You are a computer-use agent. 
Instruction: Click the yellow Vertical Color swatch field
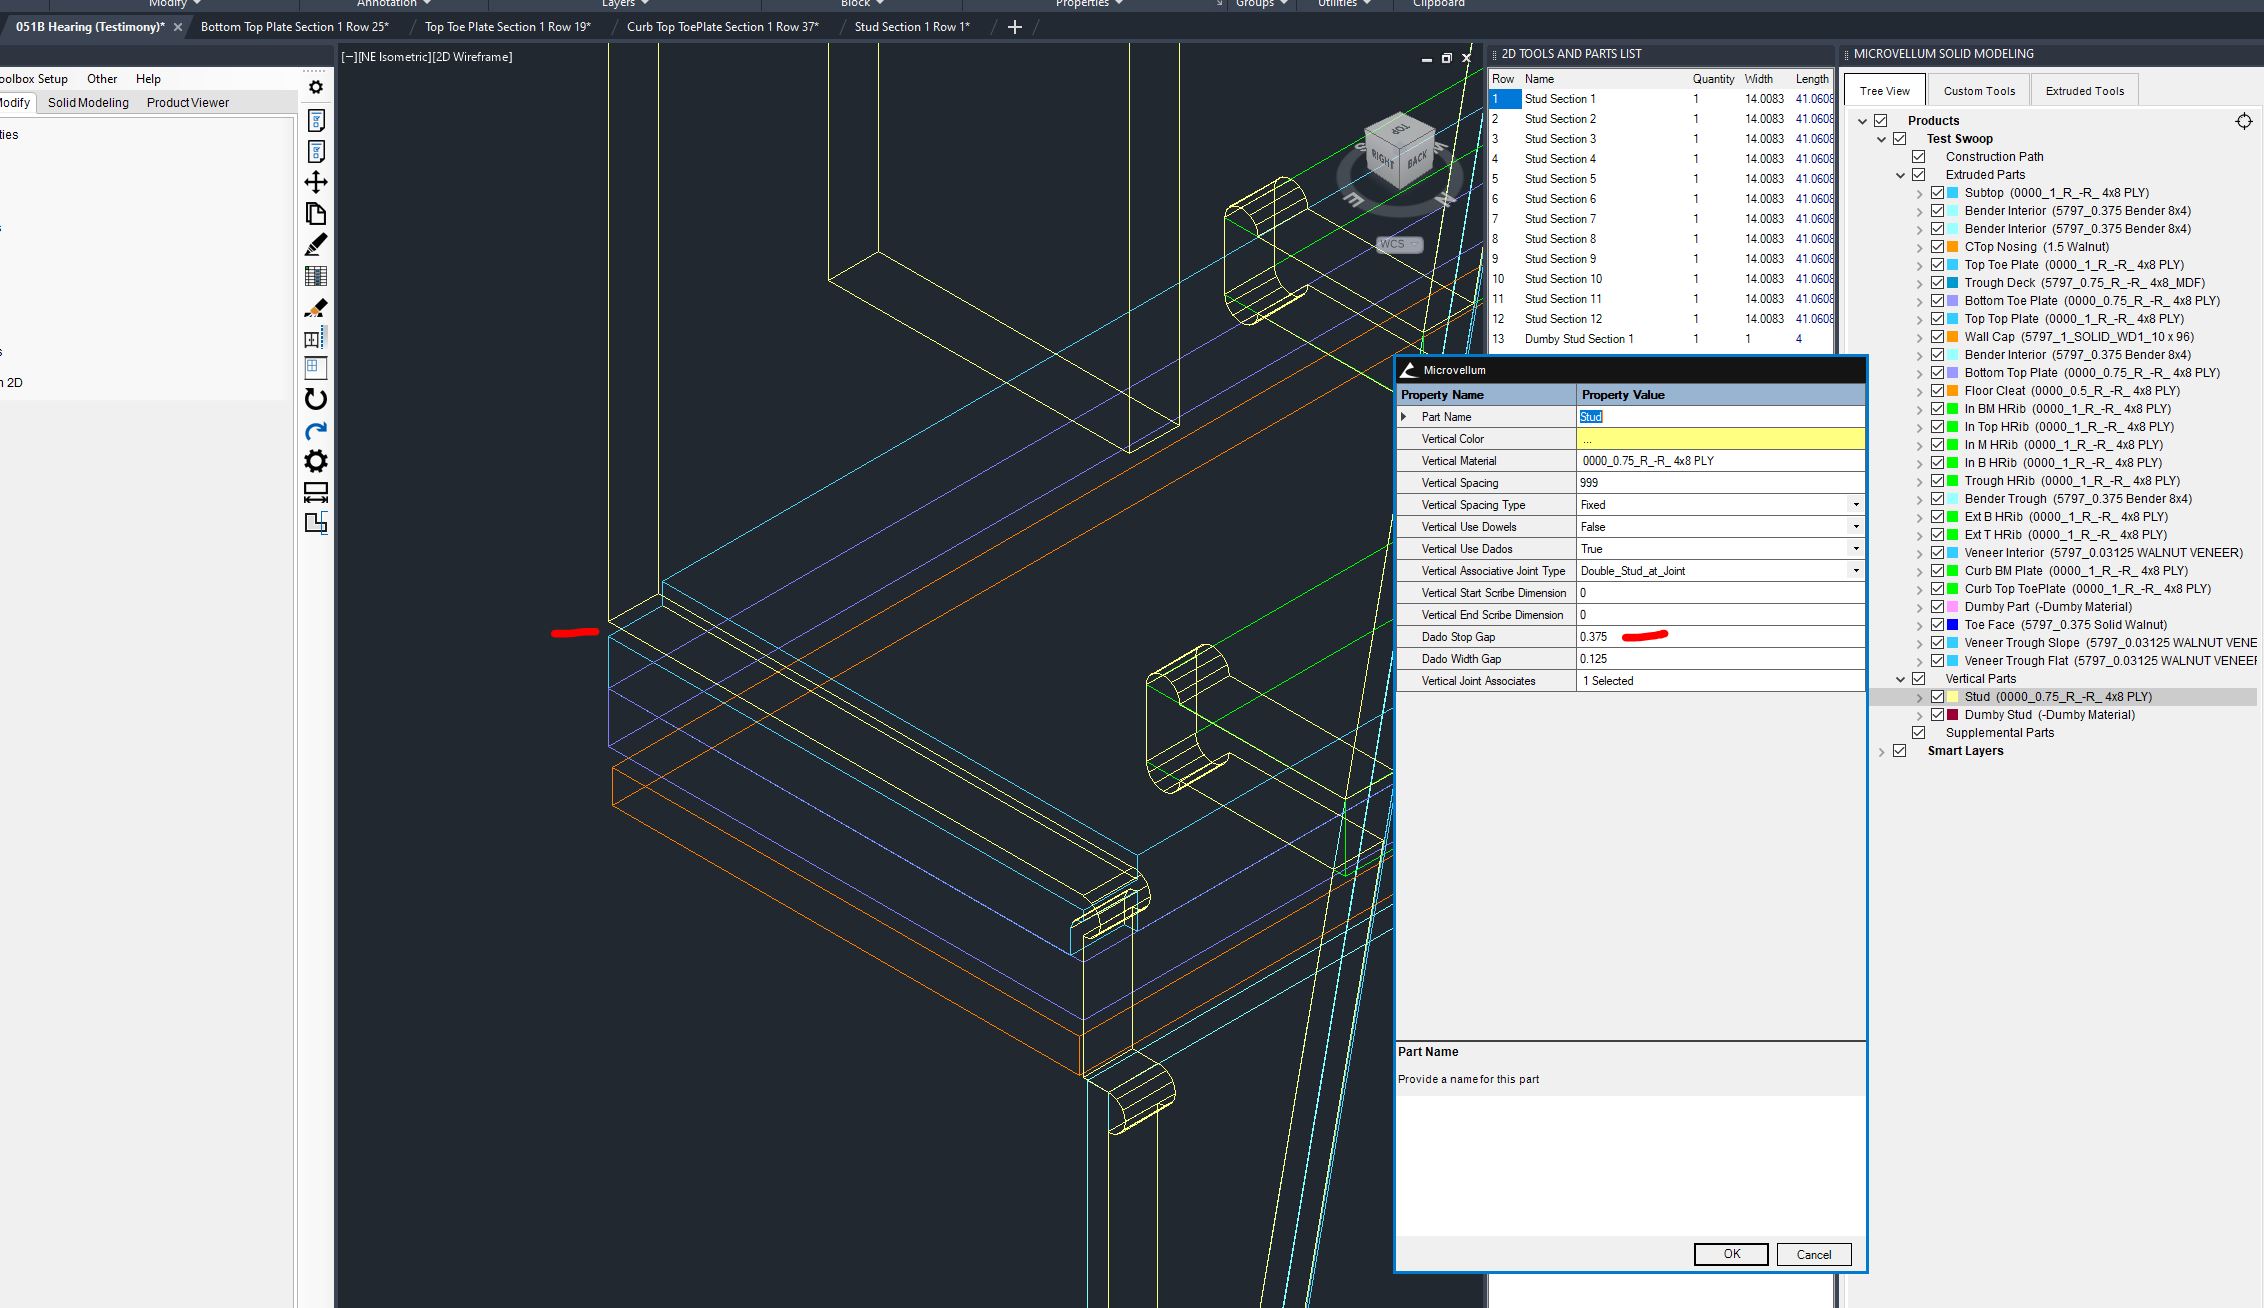tap(1720, 439)
